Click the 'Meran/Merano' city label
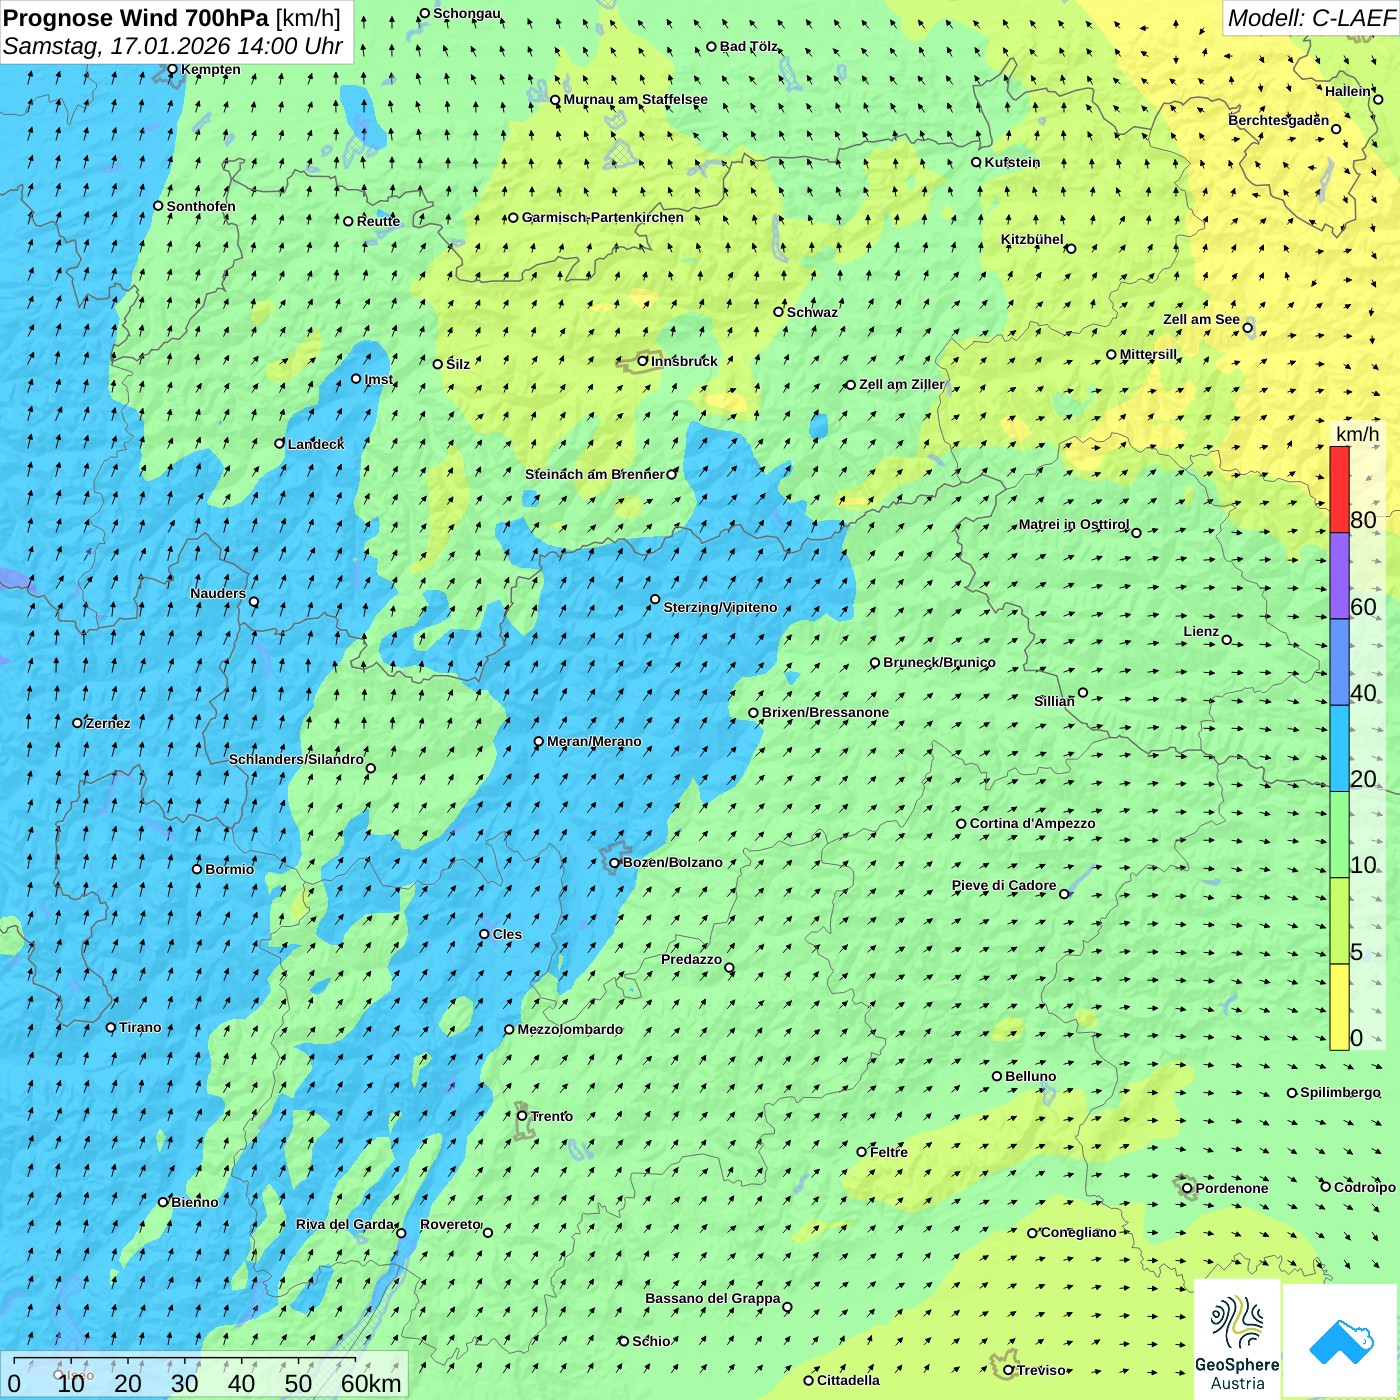The height and width of the screenshot is (1400, 1400). click(594, 741)
